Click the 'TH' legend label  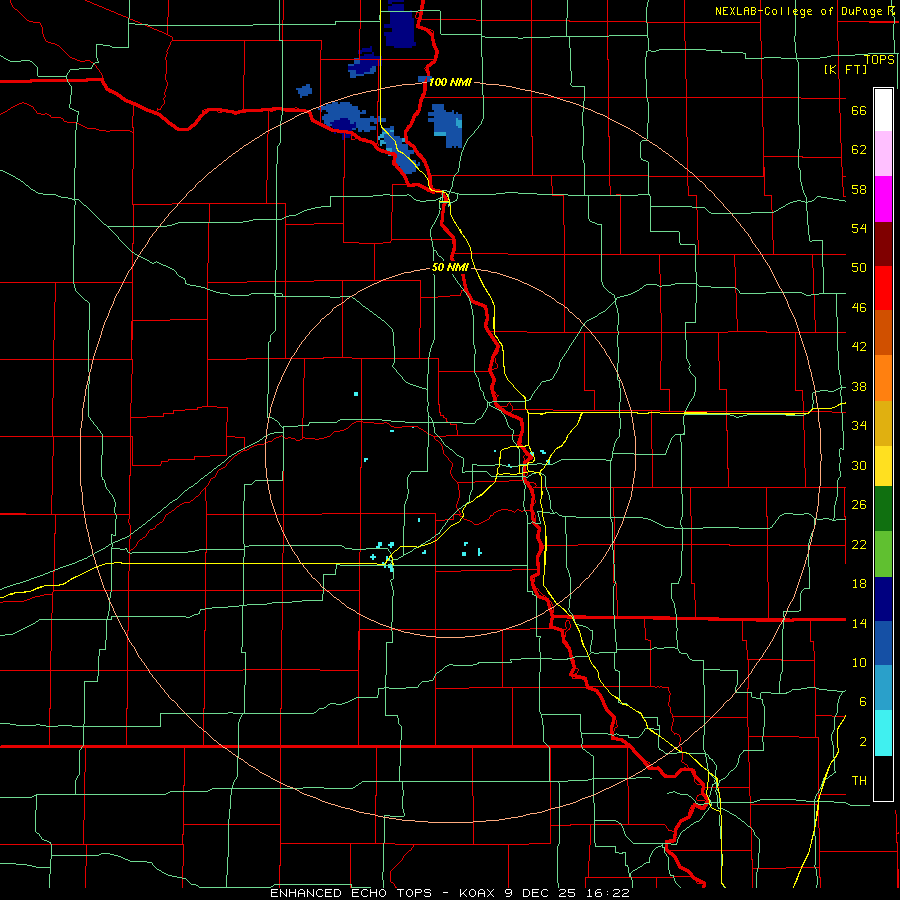click(x=859, y=781)
